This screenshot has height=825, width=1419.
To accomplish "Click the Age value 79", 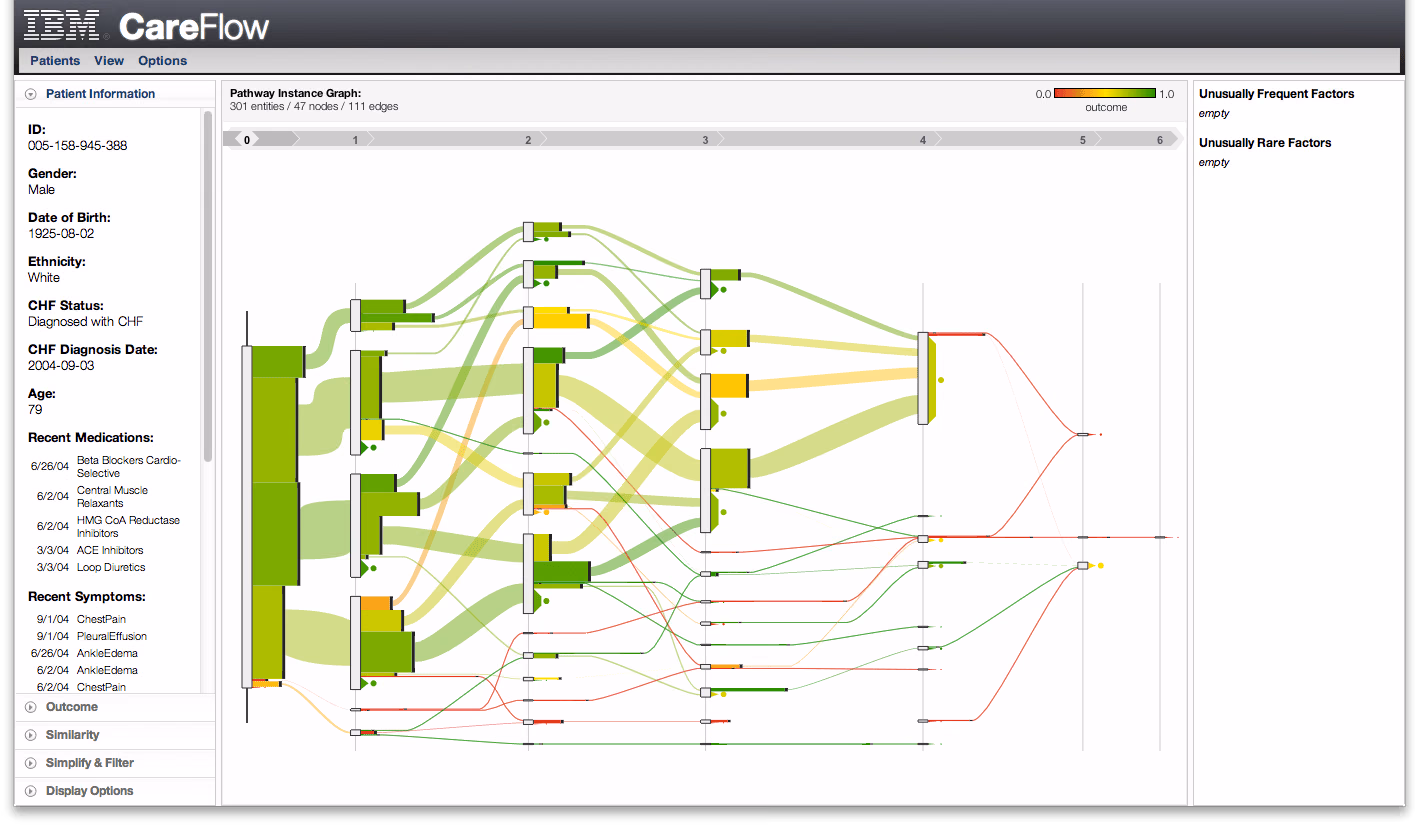I will click(x=35, y=410).
